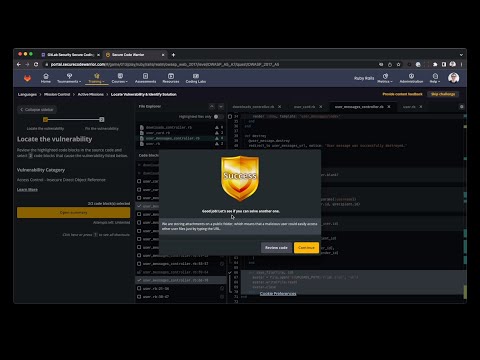The width and height of the screenshot is (480, 360).
Task: Expand the Training dropdown menu
Action: click(x=96, y=78)
